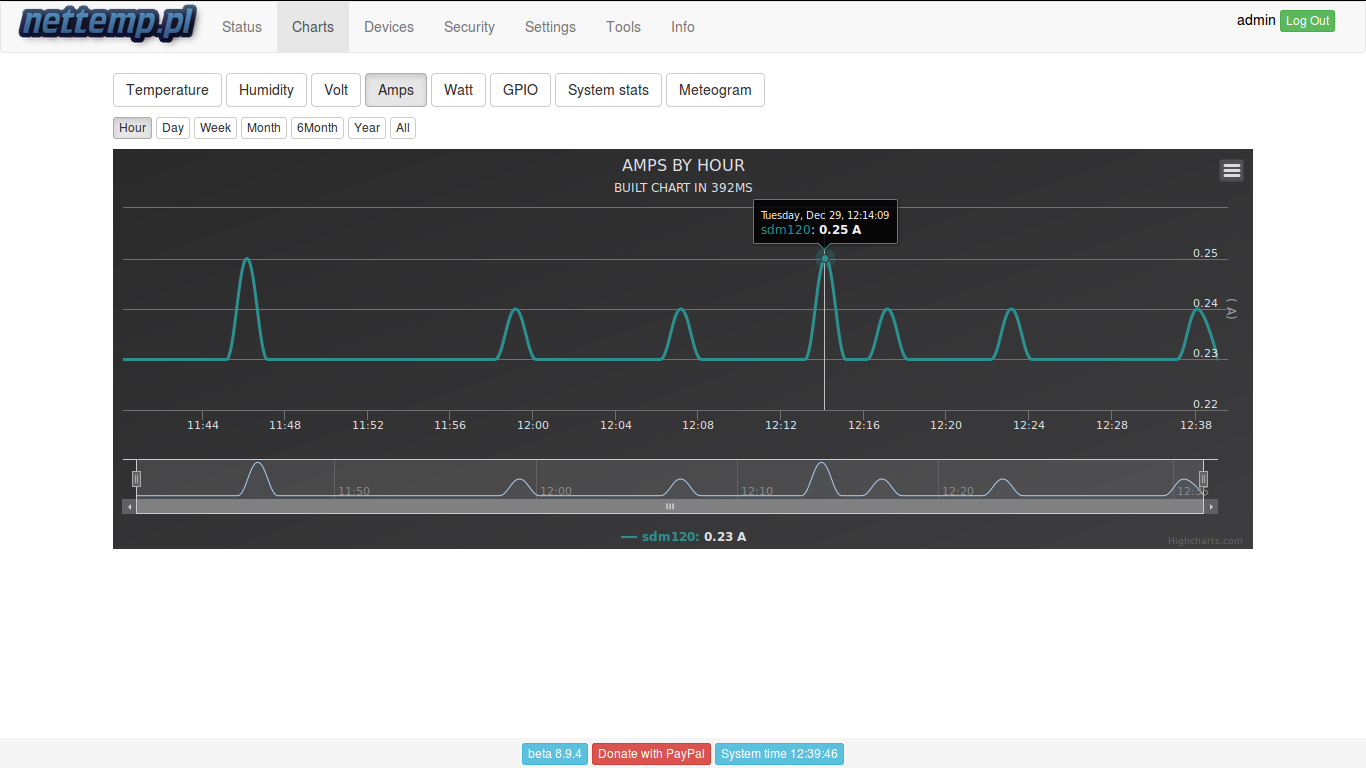Image resolution: width=1366 pixels, height=768 pixels.
Task: Switch the chart to Month range
Action: coord(264,128)
